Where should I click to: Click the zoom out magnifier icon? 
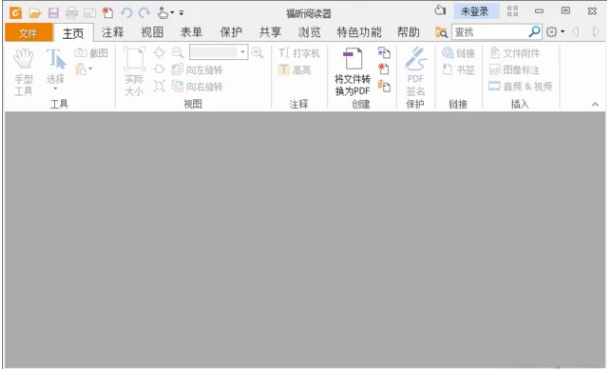[x=177, y=52]
